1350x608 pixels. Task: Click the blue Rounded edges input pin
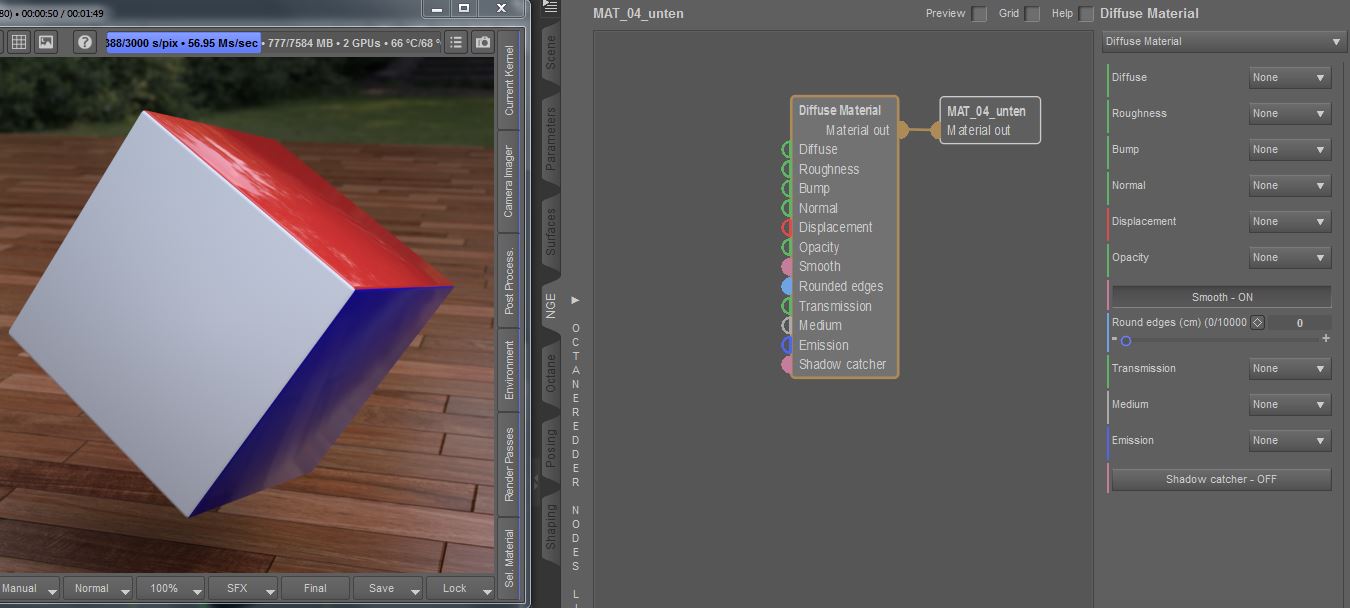point(787,286)
